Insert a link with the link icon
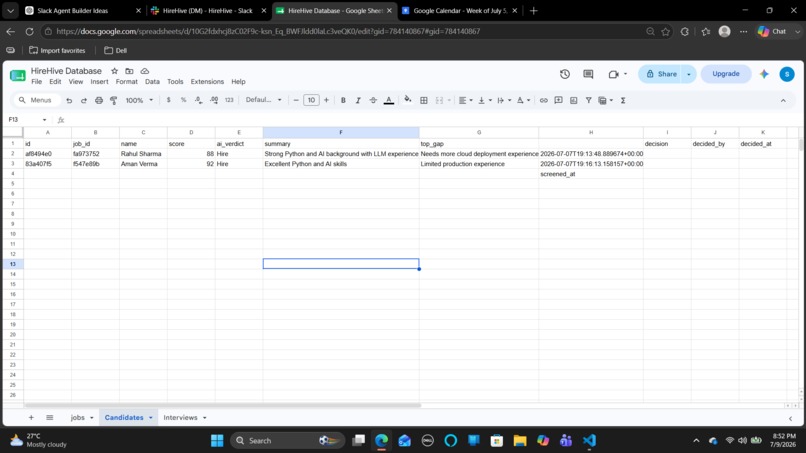This screenshot has height=453, width=806. (x=543, y=100)
